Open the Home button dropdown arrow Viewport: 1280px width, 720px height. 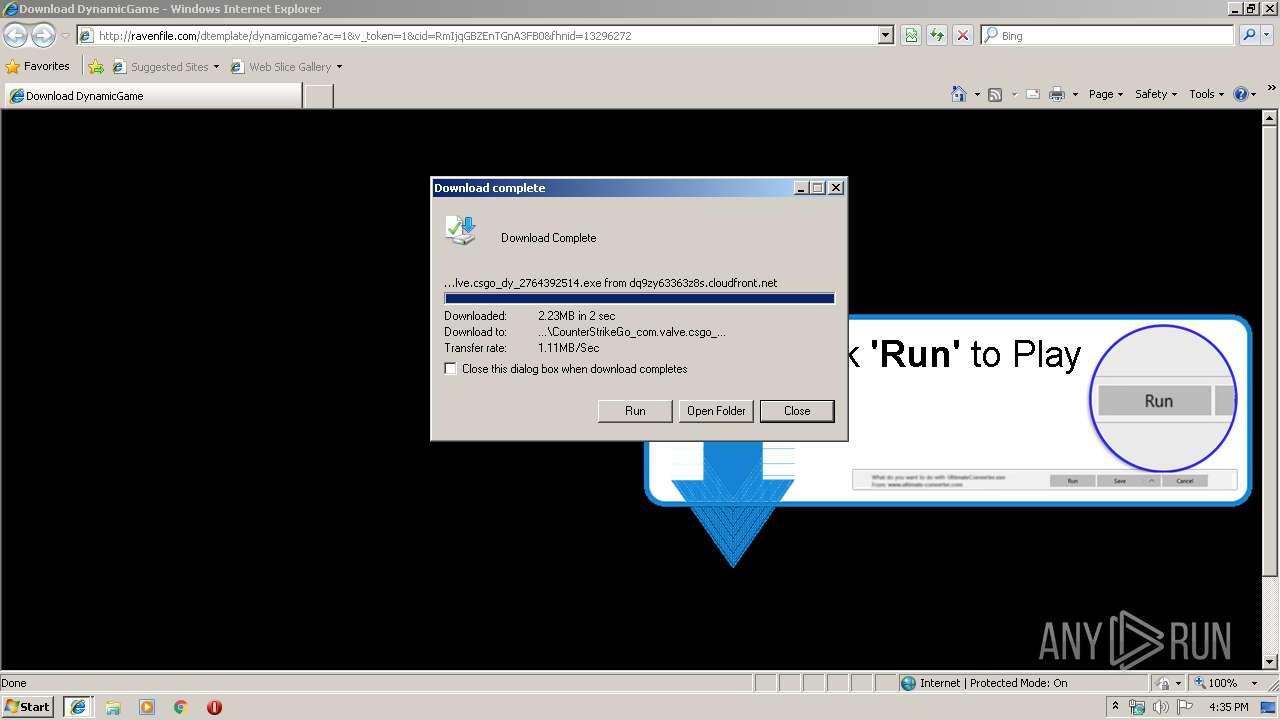point(975,94)
